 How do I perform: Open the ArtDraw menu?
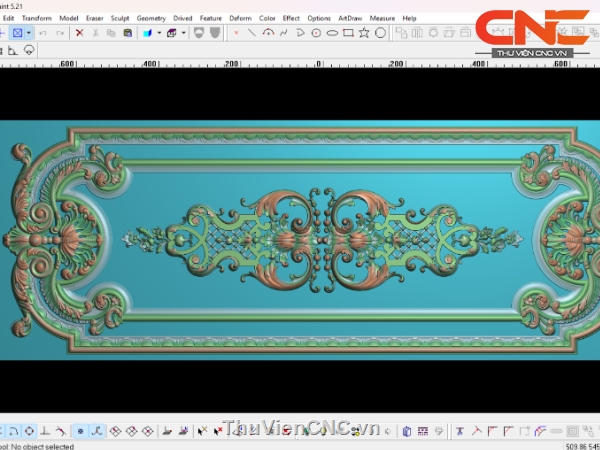350,18
